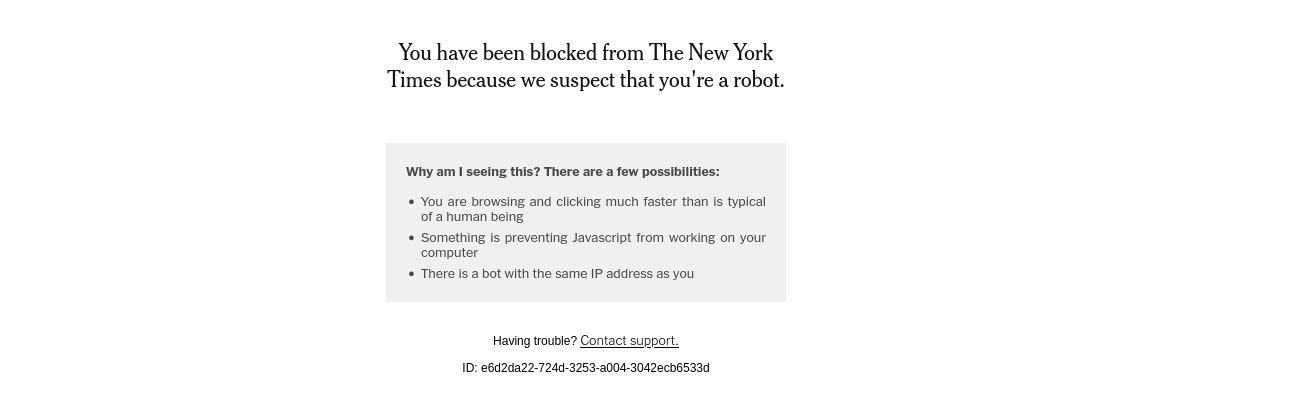Click the second bullet point dot
The height and width of the screenshot is (405, 1290).
tap(411, 238)
